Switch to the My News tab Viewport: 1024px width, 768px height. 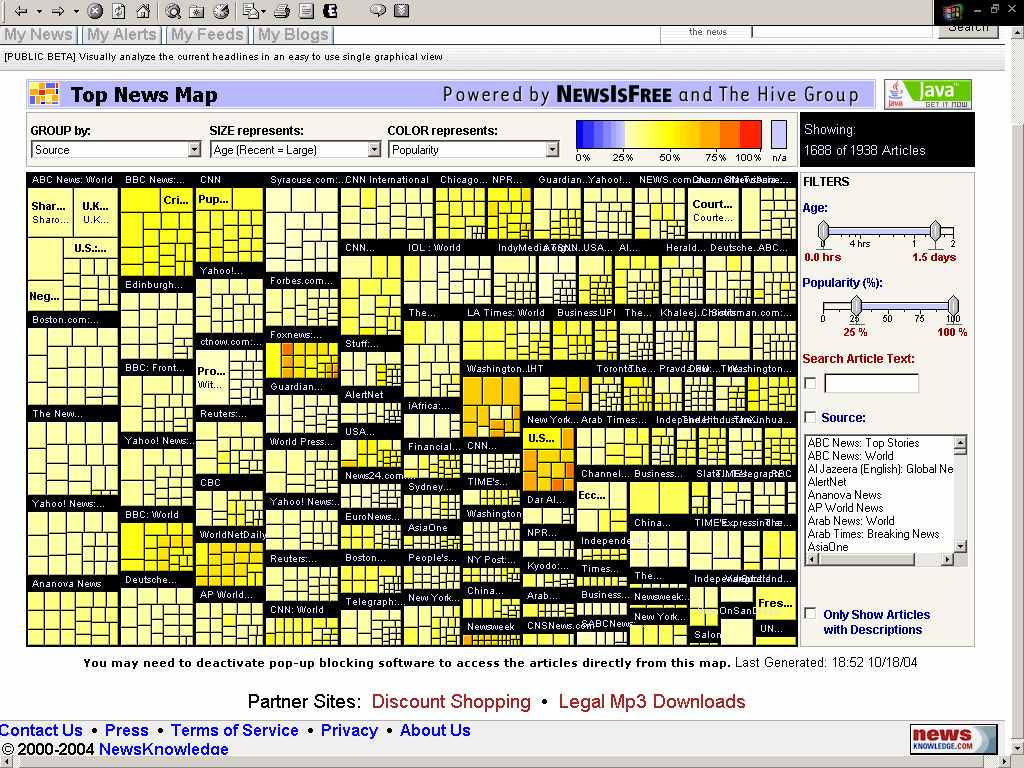(39, 35)
